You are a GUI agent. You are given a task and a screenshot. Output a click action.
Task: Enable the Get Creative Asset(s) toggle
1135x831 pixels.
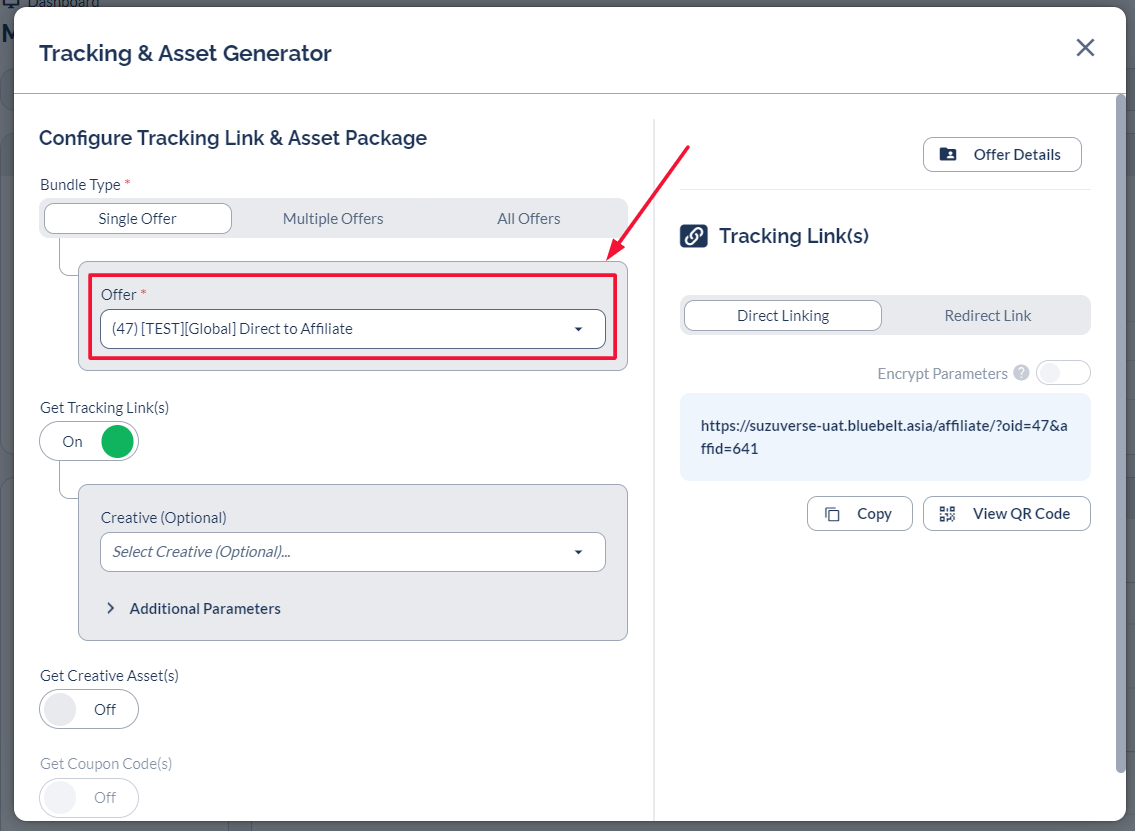(89, 710)
